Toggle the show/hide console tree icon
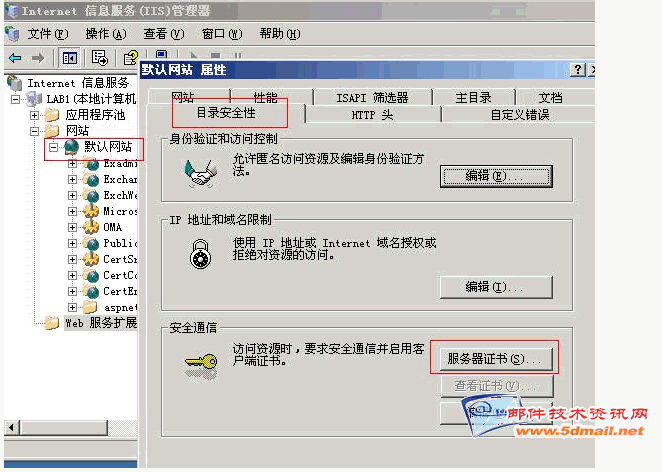This screenshot has height=472, width=662. click(x=70, y=58)
